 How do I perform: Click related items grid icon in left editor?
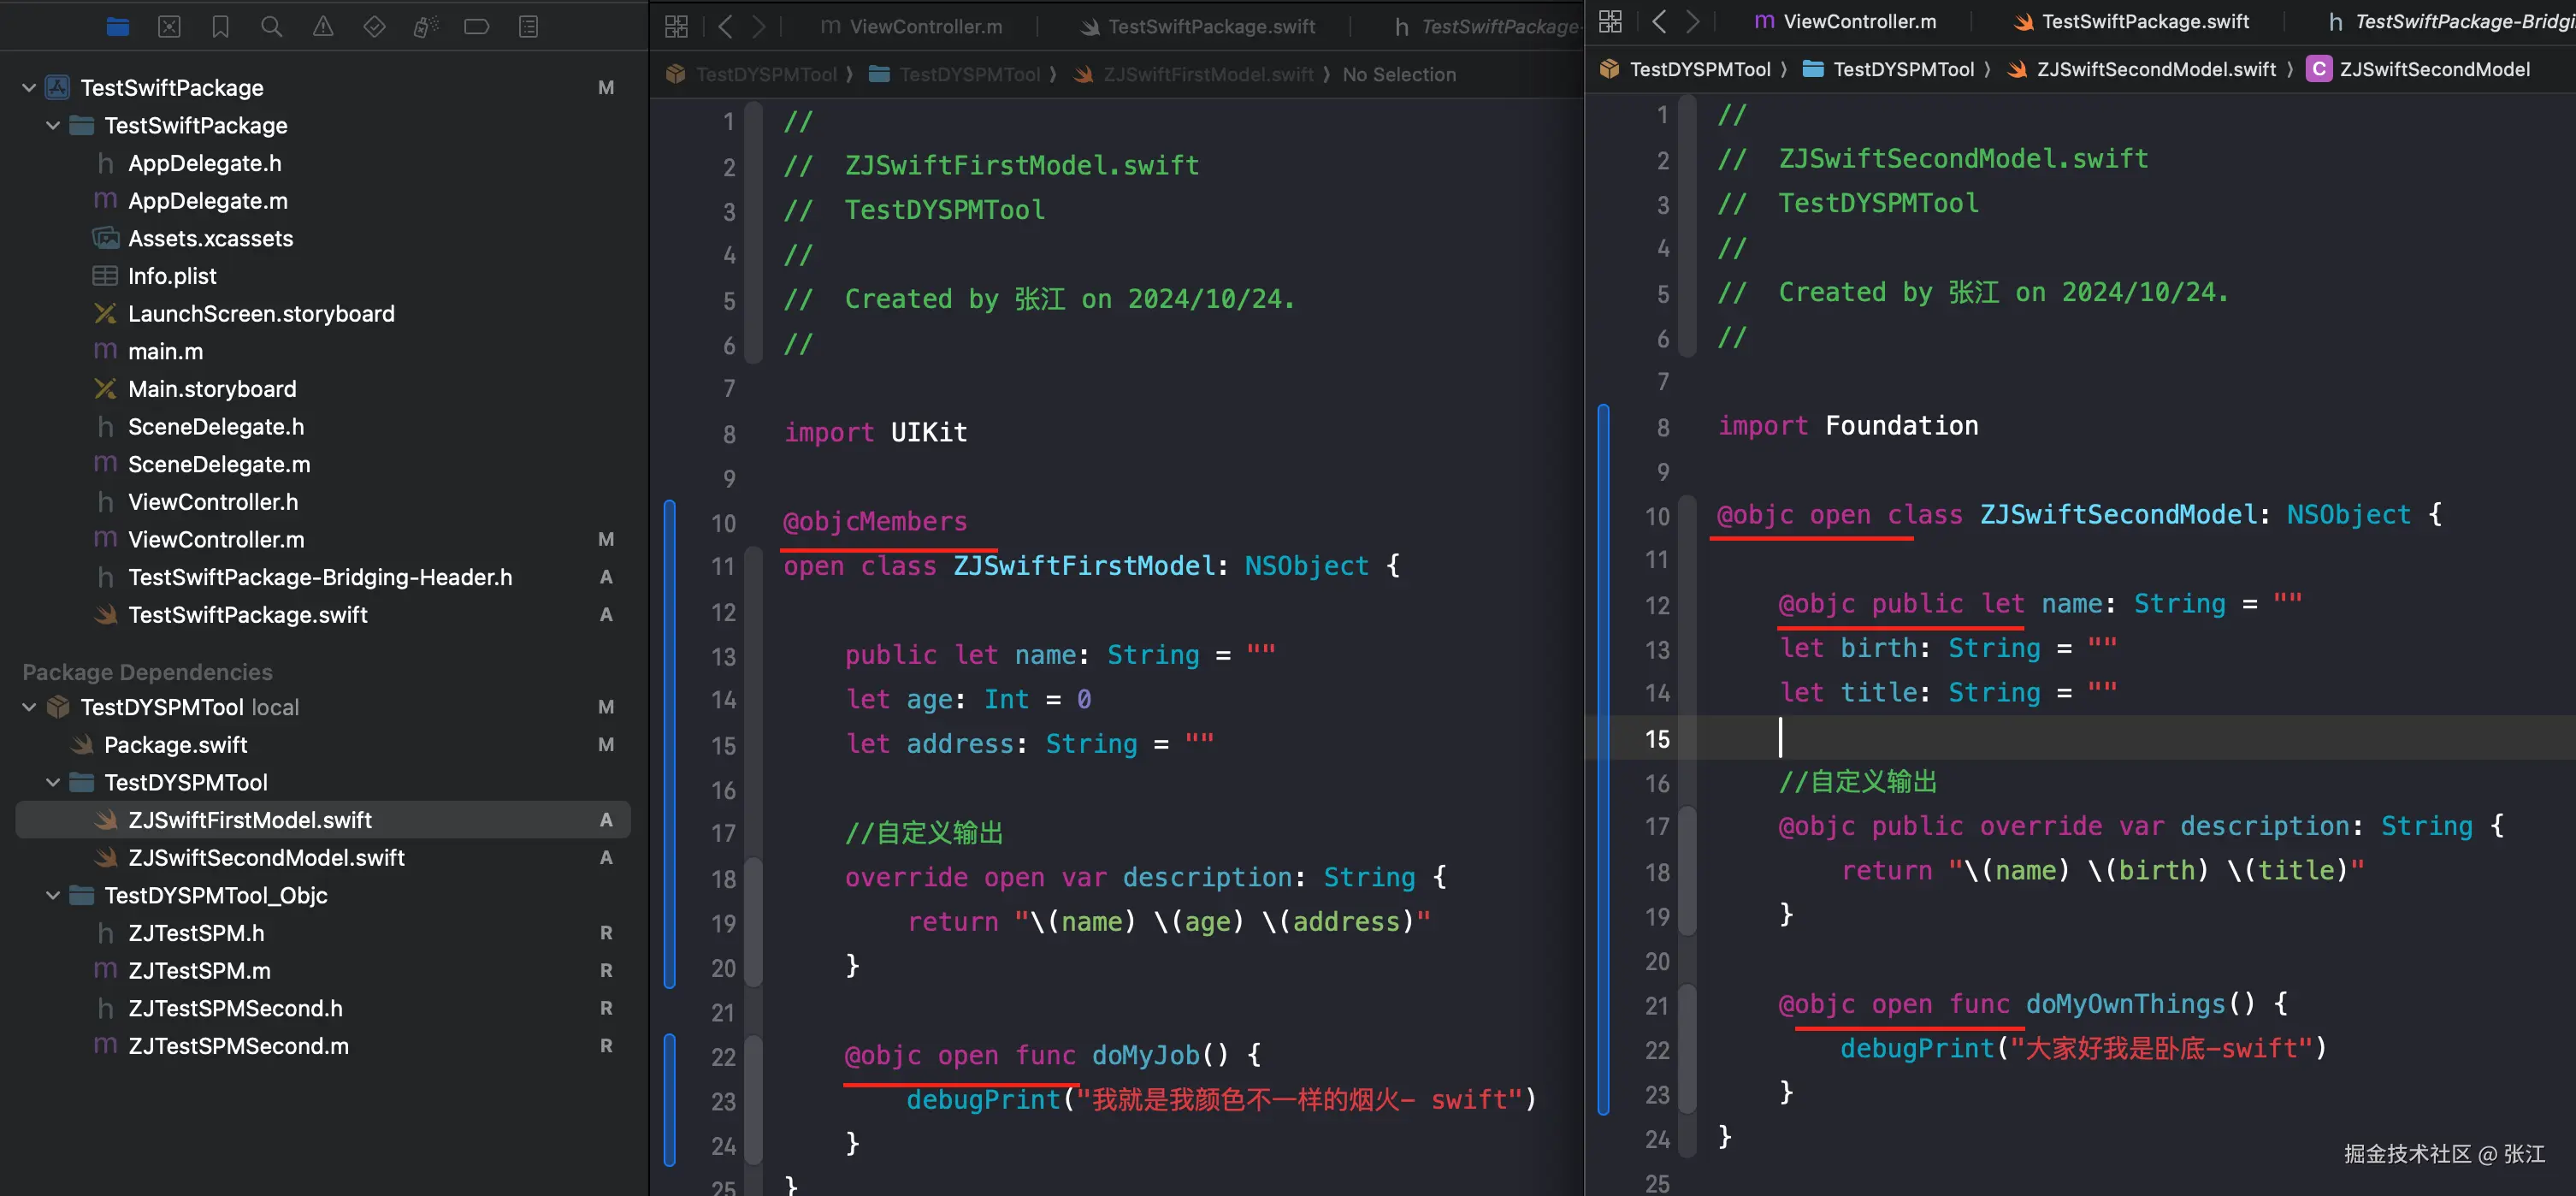click(676, 27)
